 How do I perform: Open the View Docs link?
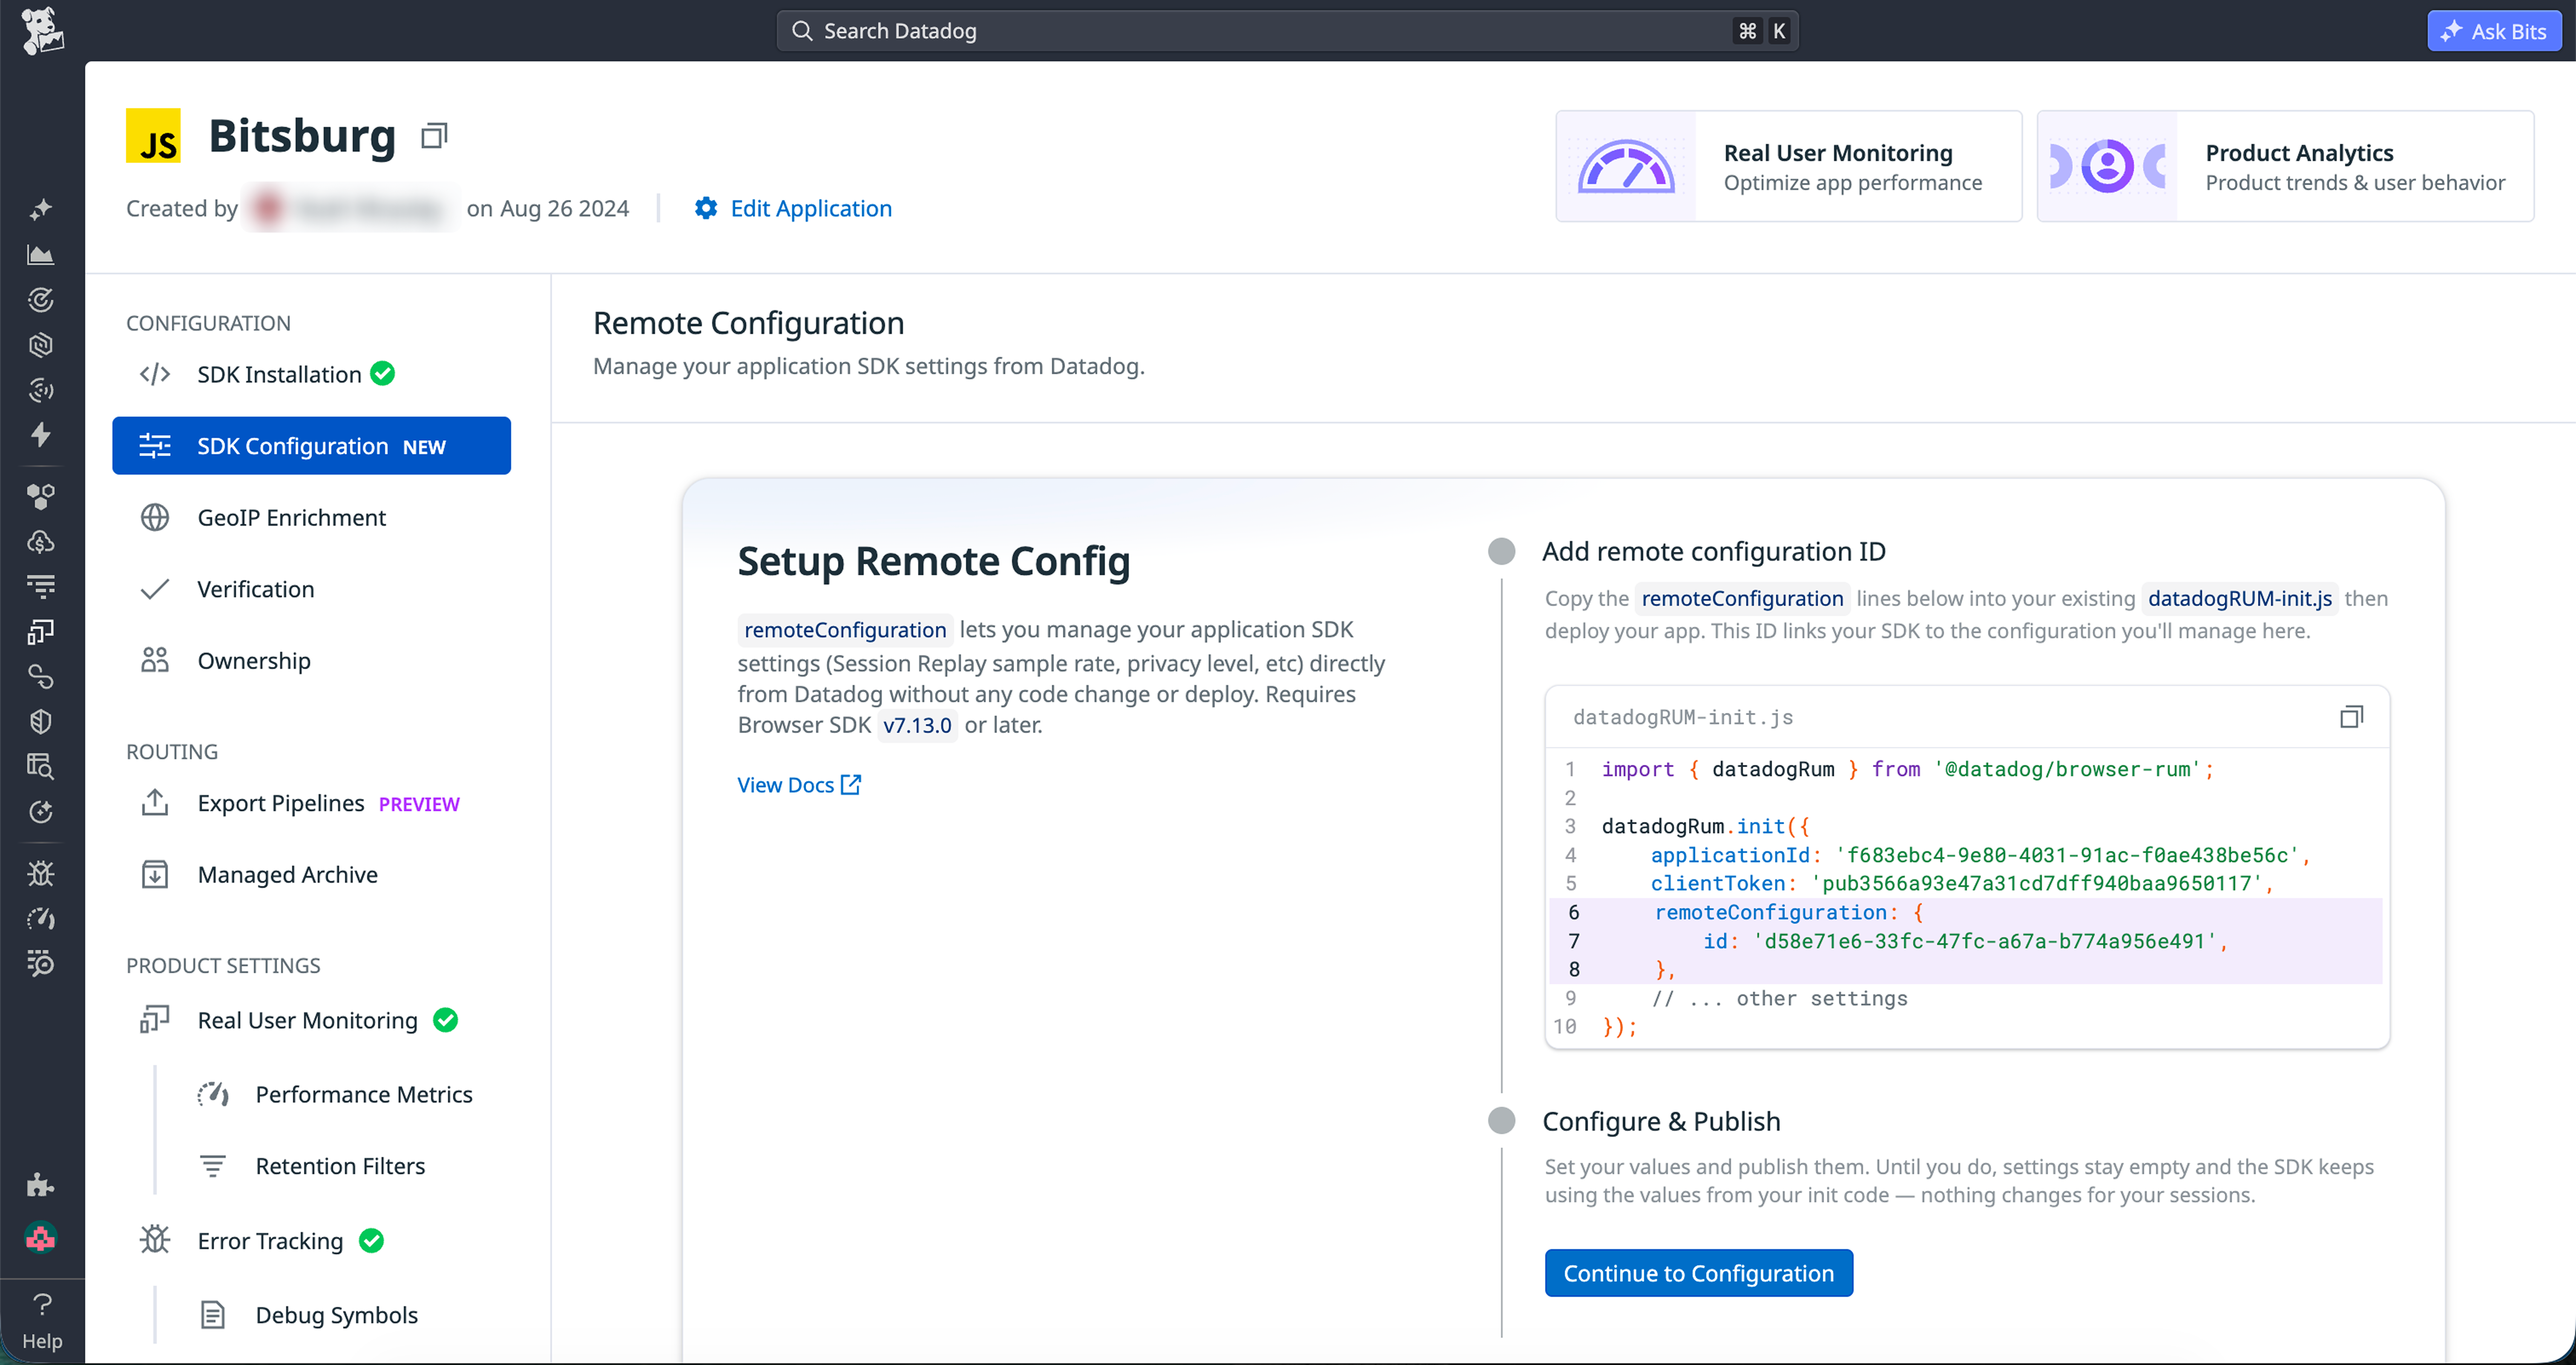click(x=799, y=785)
